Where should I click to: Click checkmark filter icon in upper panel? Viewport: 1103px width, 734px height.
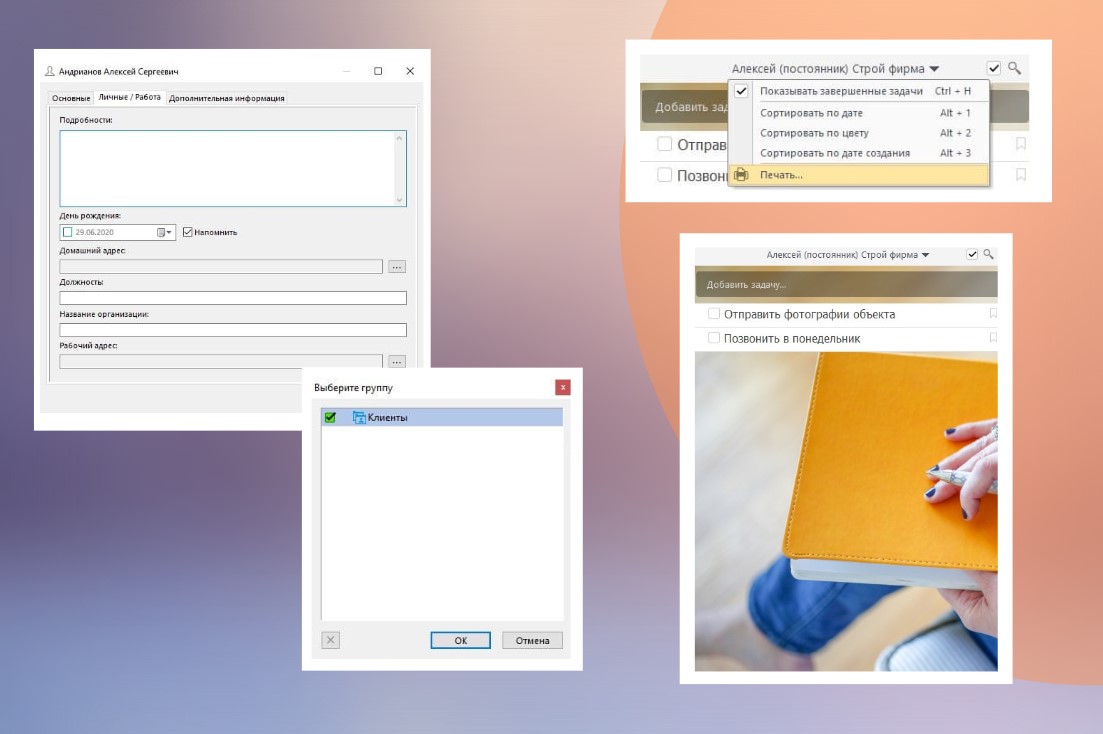tap(993, 68)
